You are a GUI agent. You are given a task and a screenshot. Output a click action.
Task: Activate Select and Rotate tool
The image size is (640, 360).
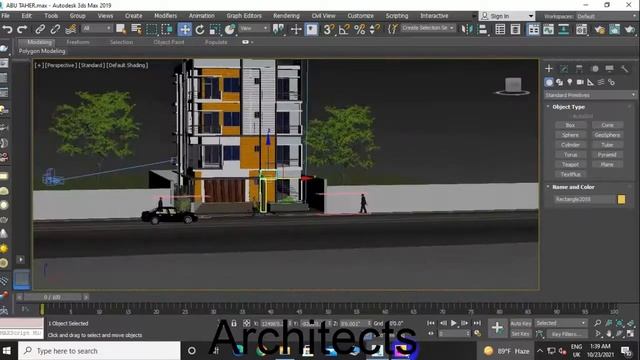pos(200,29)
